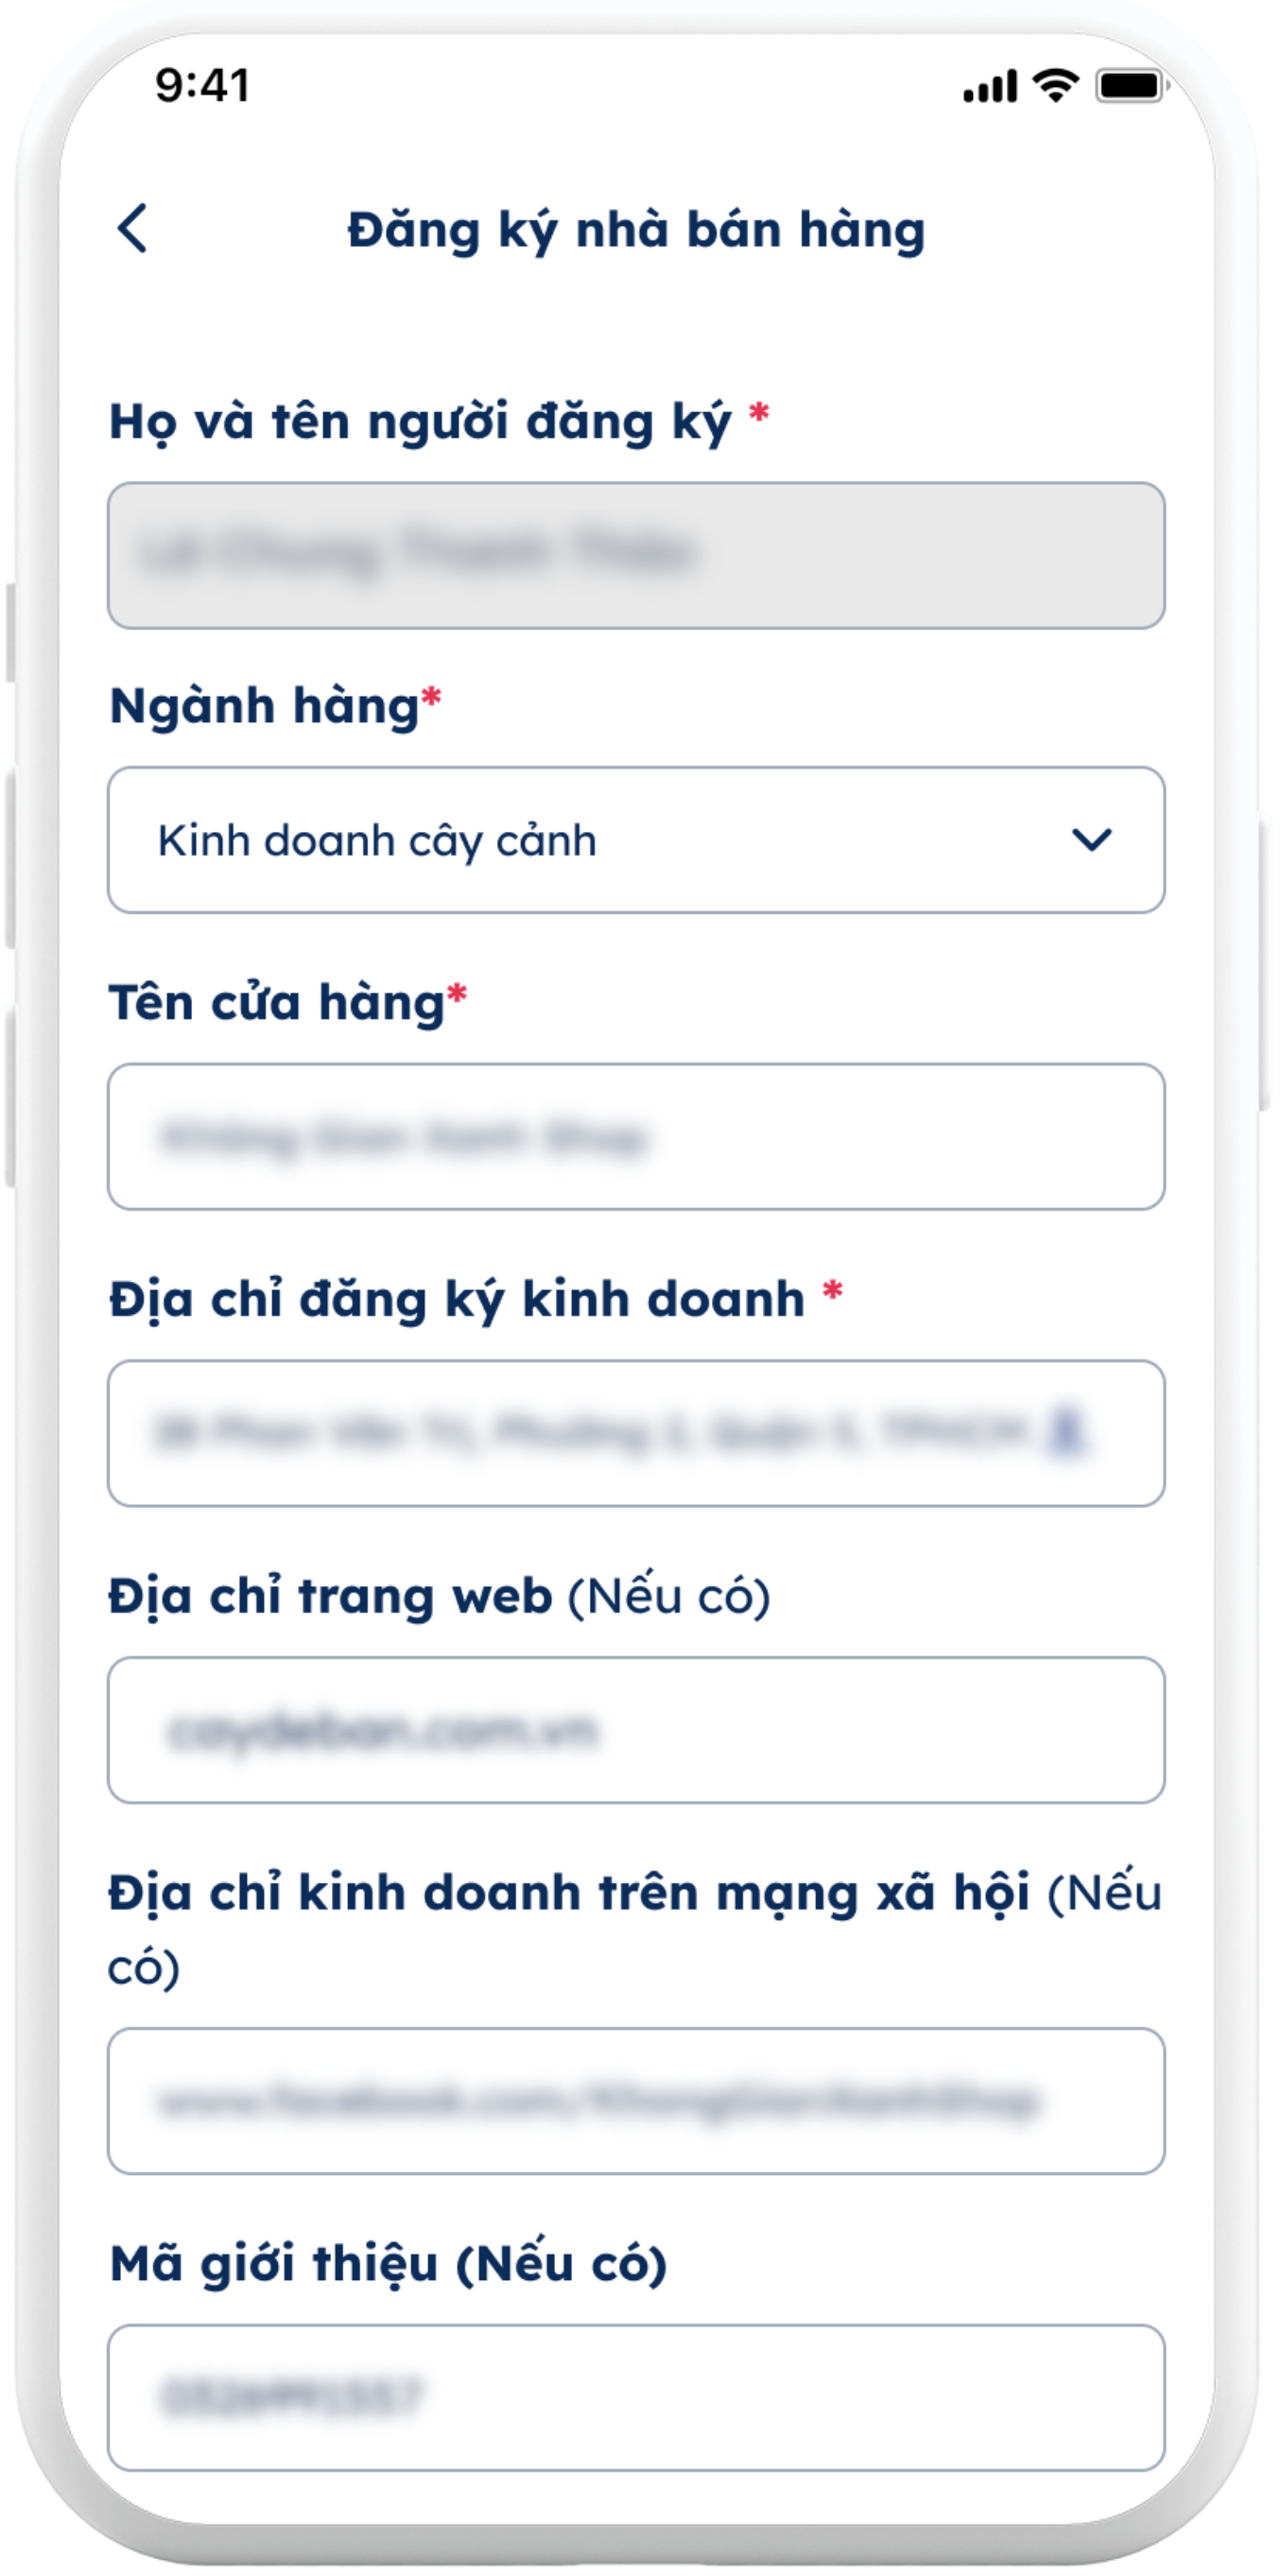Tap the 'Địa chỉ đăng ký kinh doanh' input
Image resolution: width=1282 pixels, height=2576 pixels.
[x=600, y=1433]
